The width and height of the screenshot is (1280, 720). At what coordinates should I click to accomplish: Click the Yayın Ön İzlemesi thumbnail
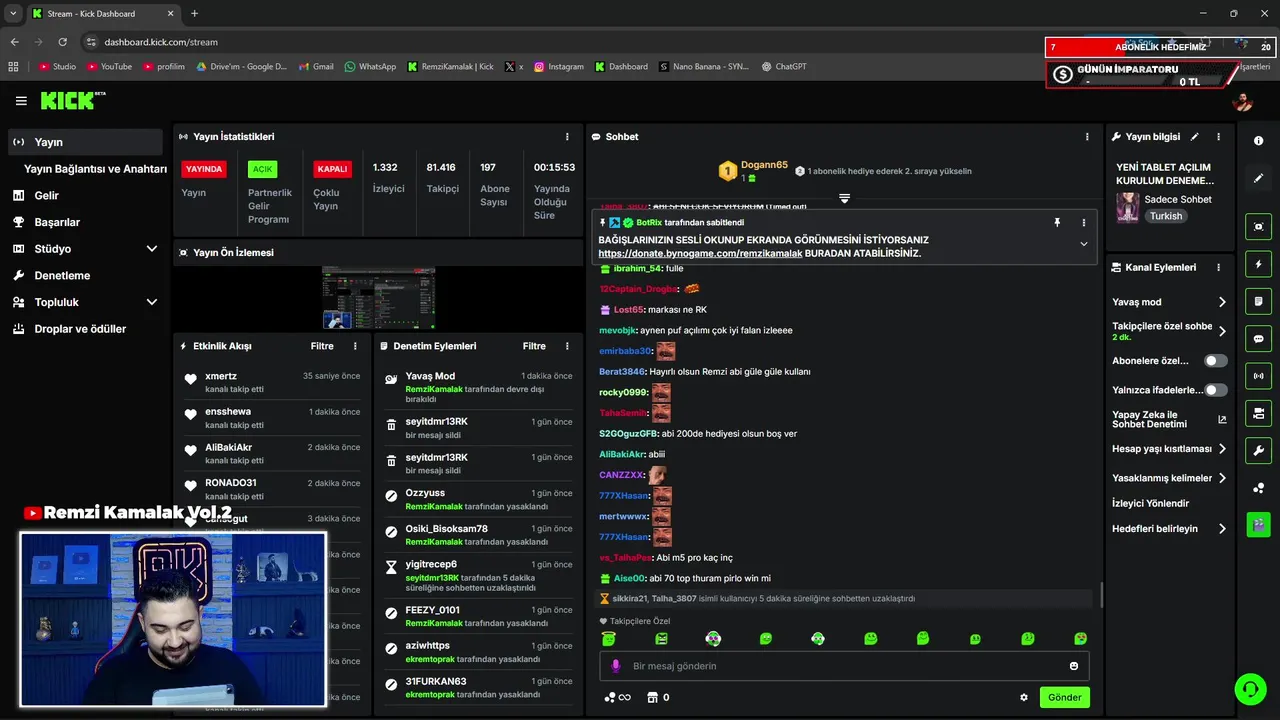tap(378, 298)
